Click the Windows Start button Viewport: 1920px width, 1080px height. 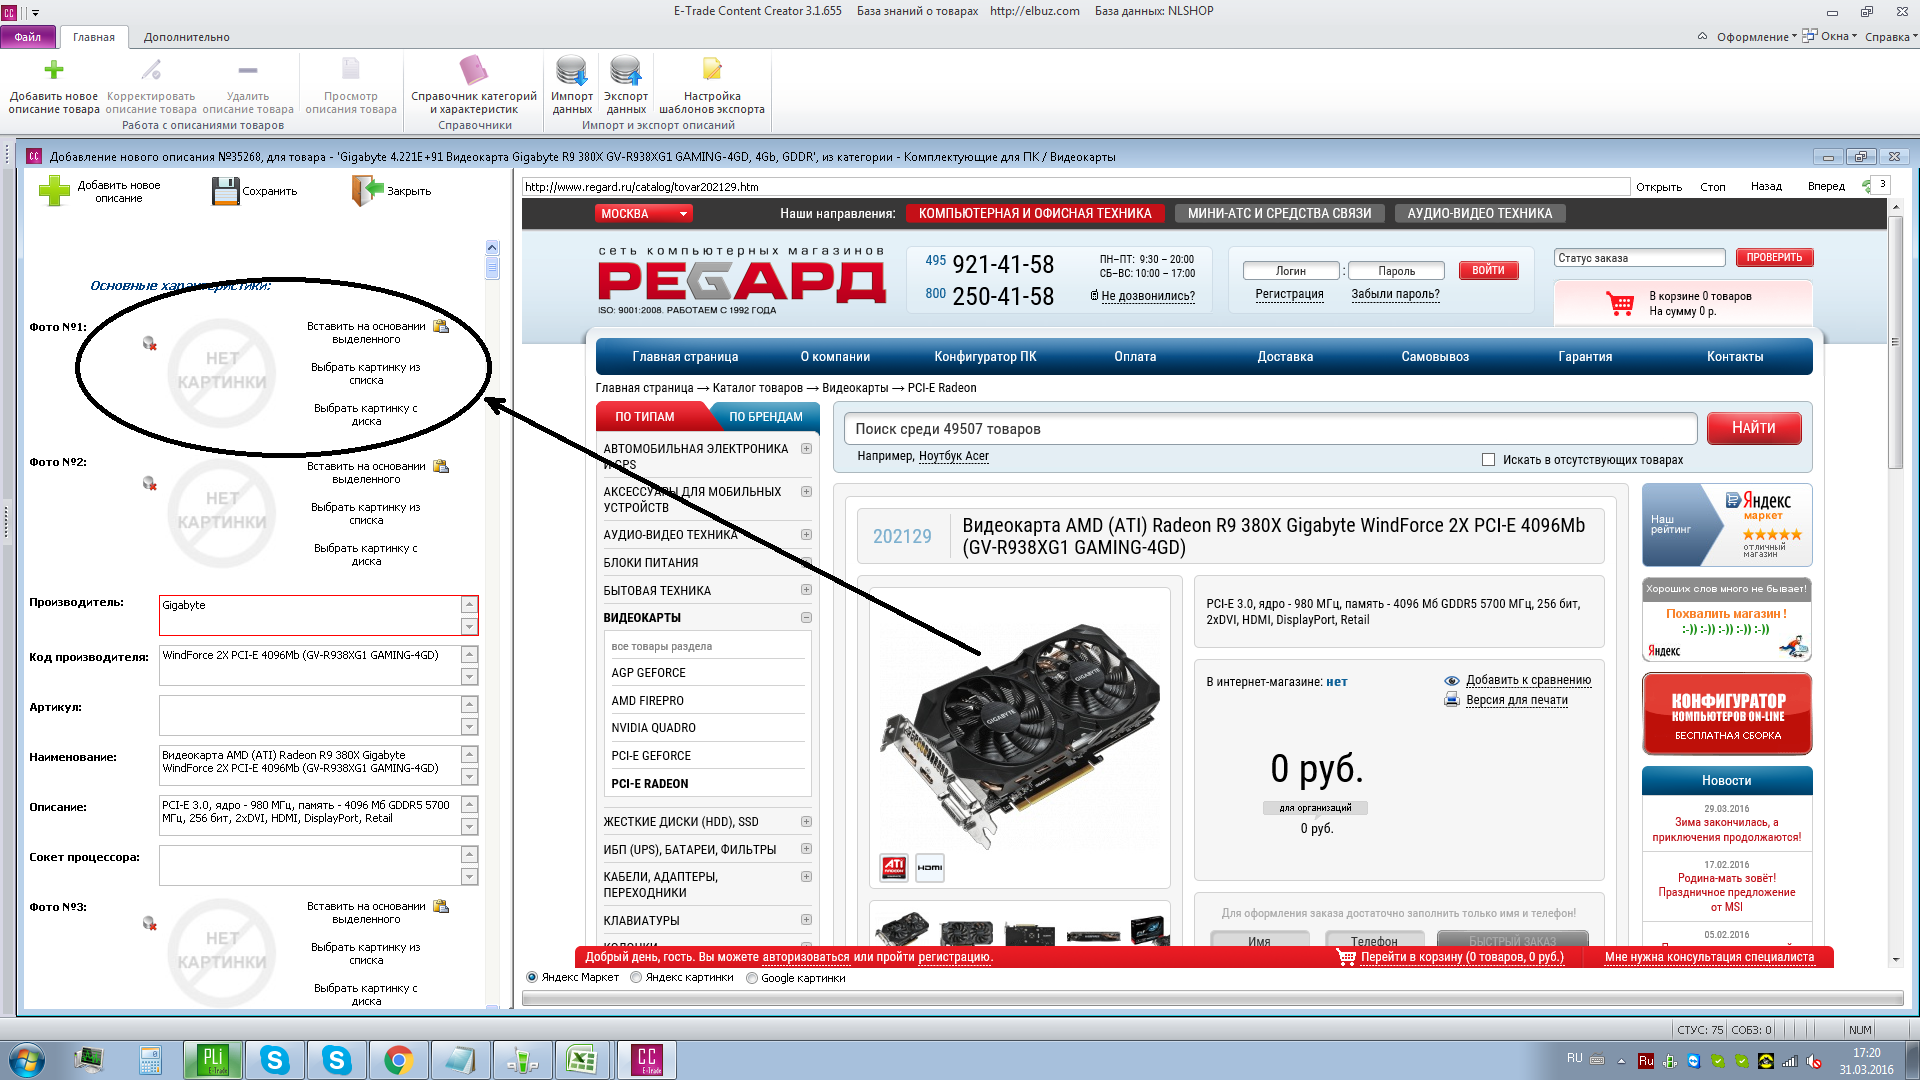[26, 1060]
